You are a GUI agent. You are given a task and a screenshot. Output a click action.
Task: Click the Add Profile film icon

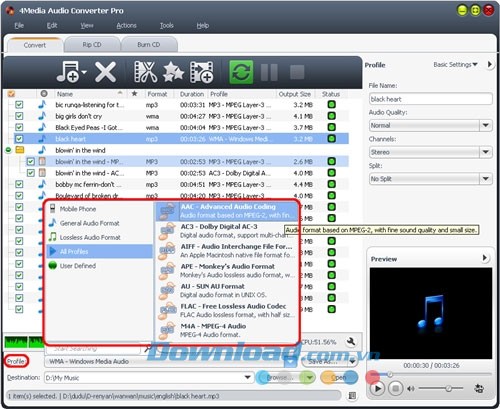202,72
